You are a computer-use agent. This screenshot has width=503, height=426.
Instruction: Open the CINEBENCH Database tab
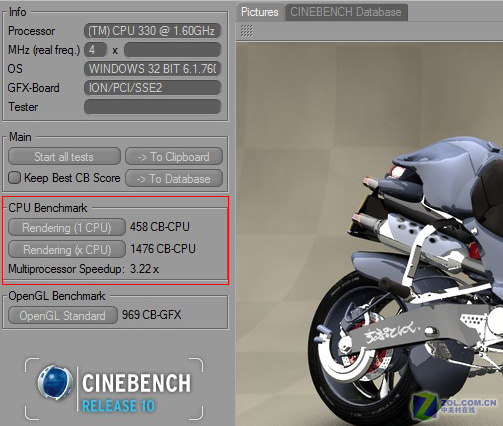(x=346, y=12)
